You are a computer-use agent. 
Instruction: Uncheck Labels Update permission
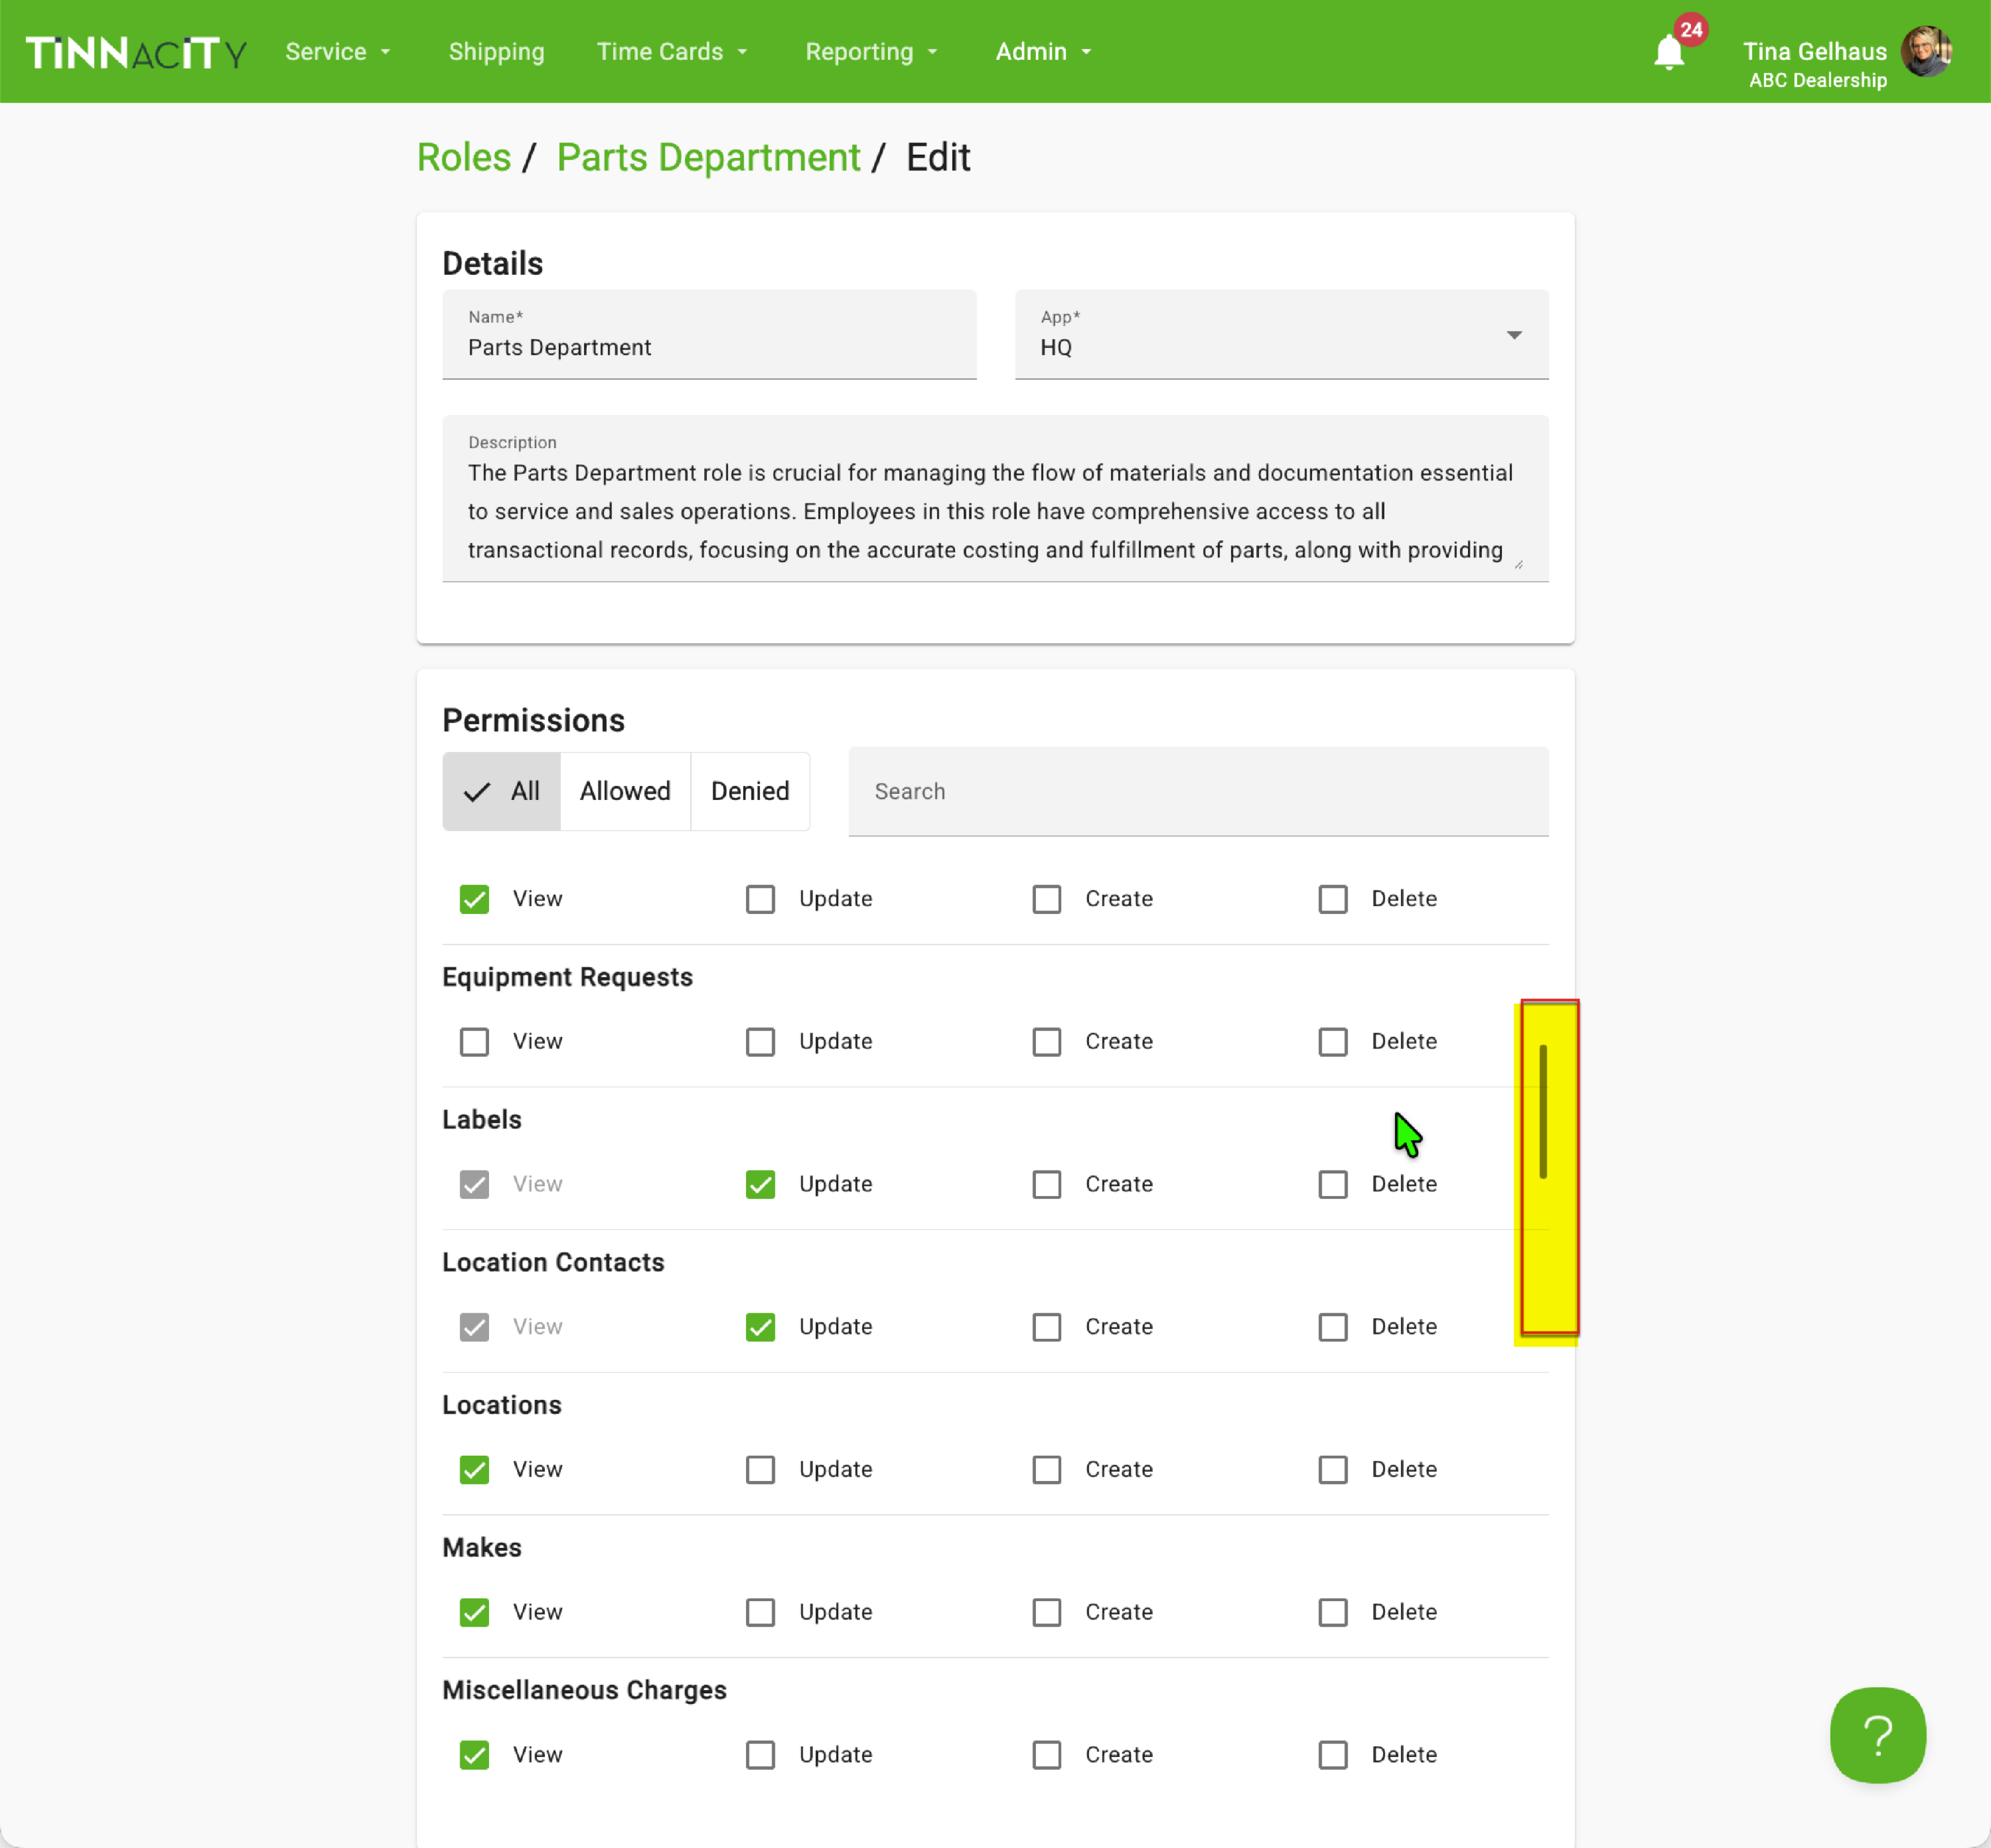click(x=760, y=1184)
